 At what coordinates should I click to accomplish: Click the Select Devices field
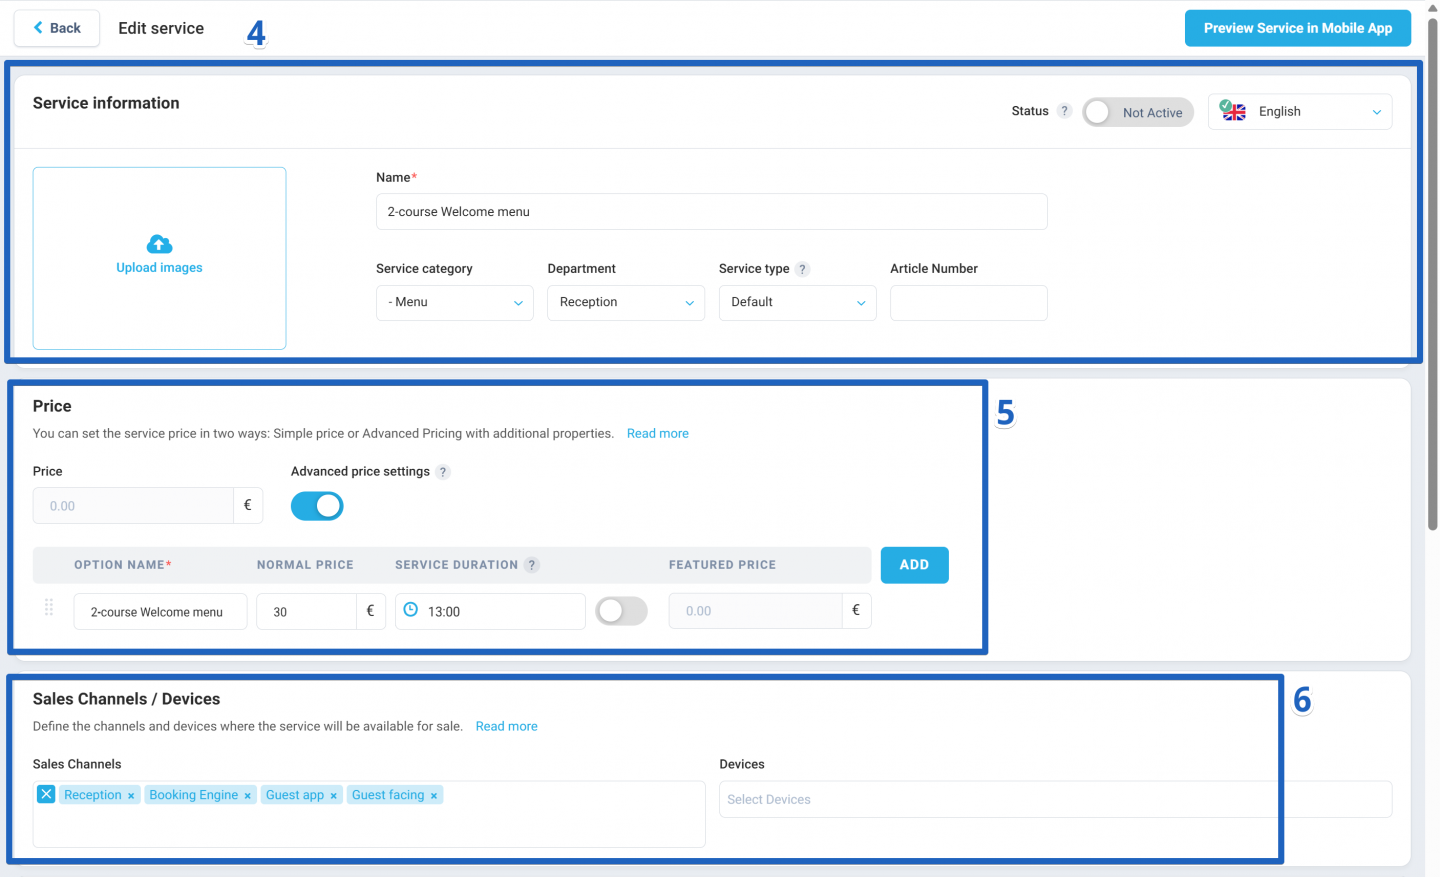click(1055, 800)
